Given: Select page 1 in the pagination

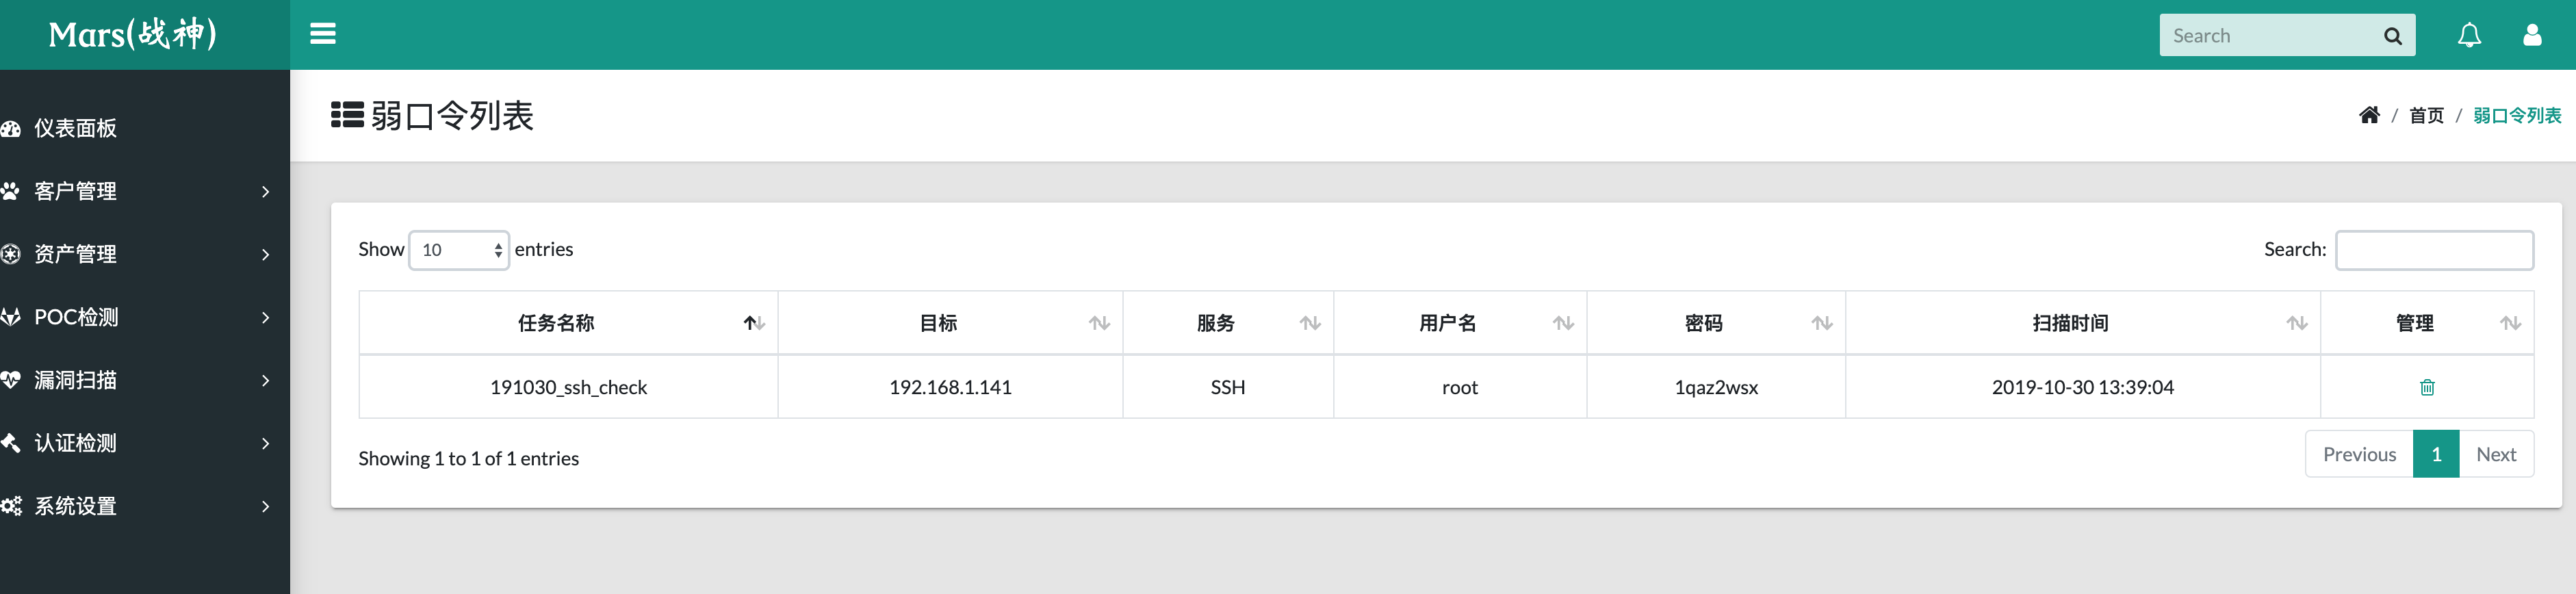Looking at the screenshot, I should coord(2436,454).
